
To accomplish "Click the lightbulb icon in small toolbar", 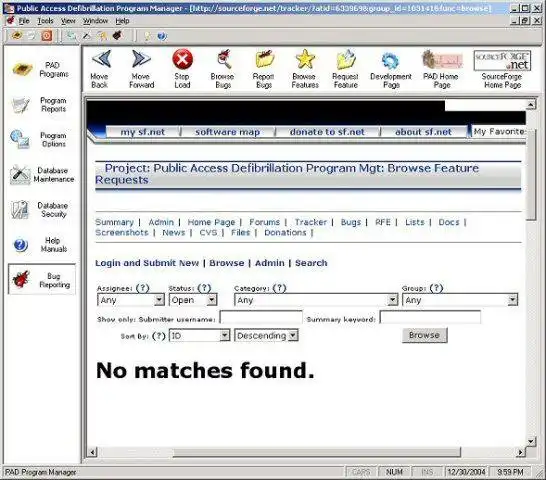I will point(147,36).
